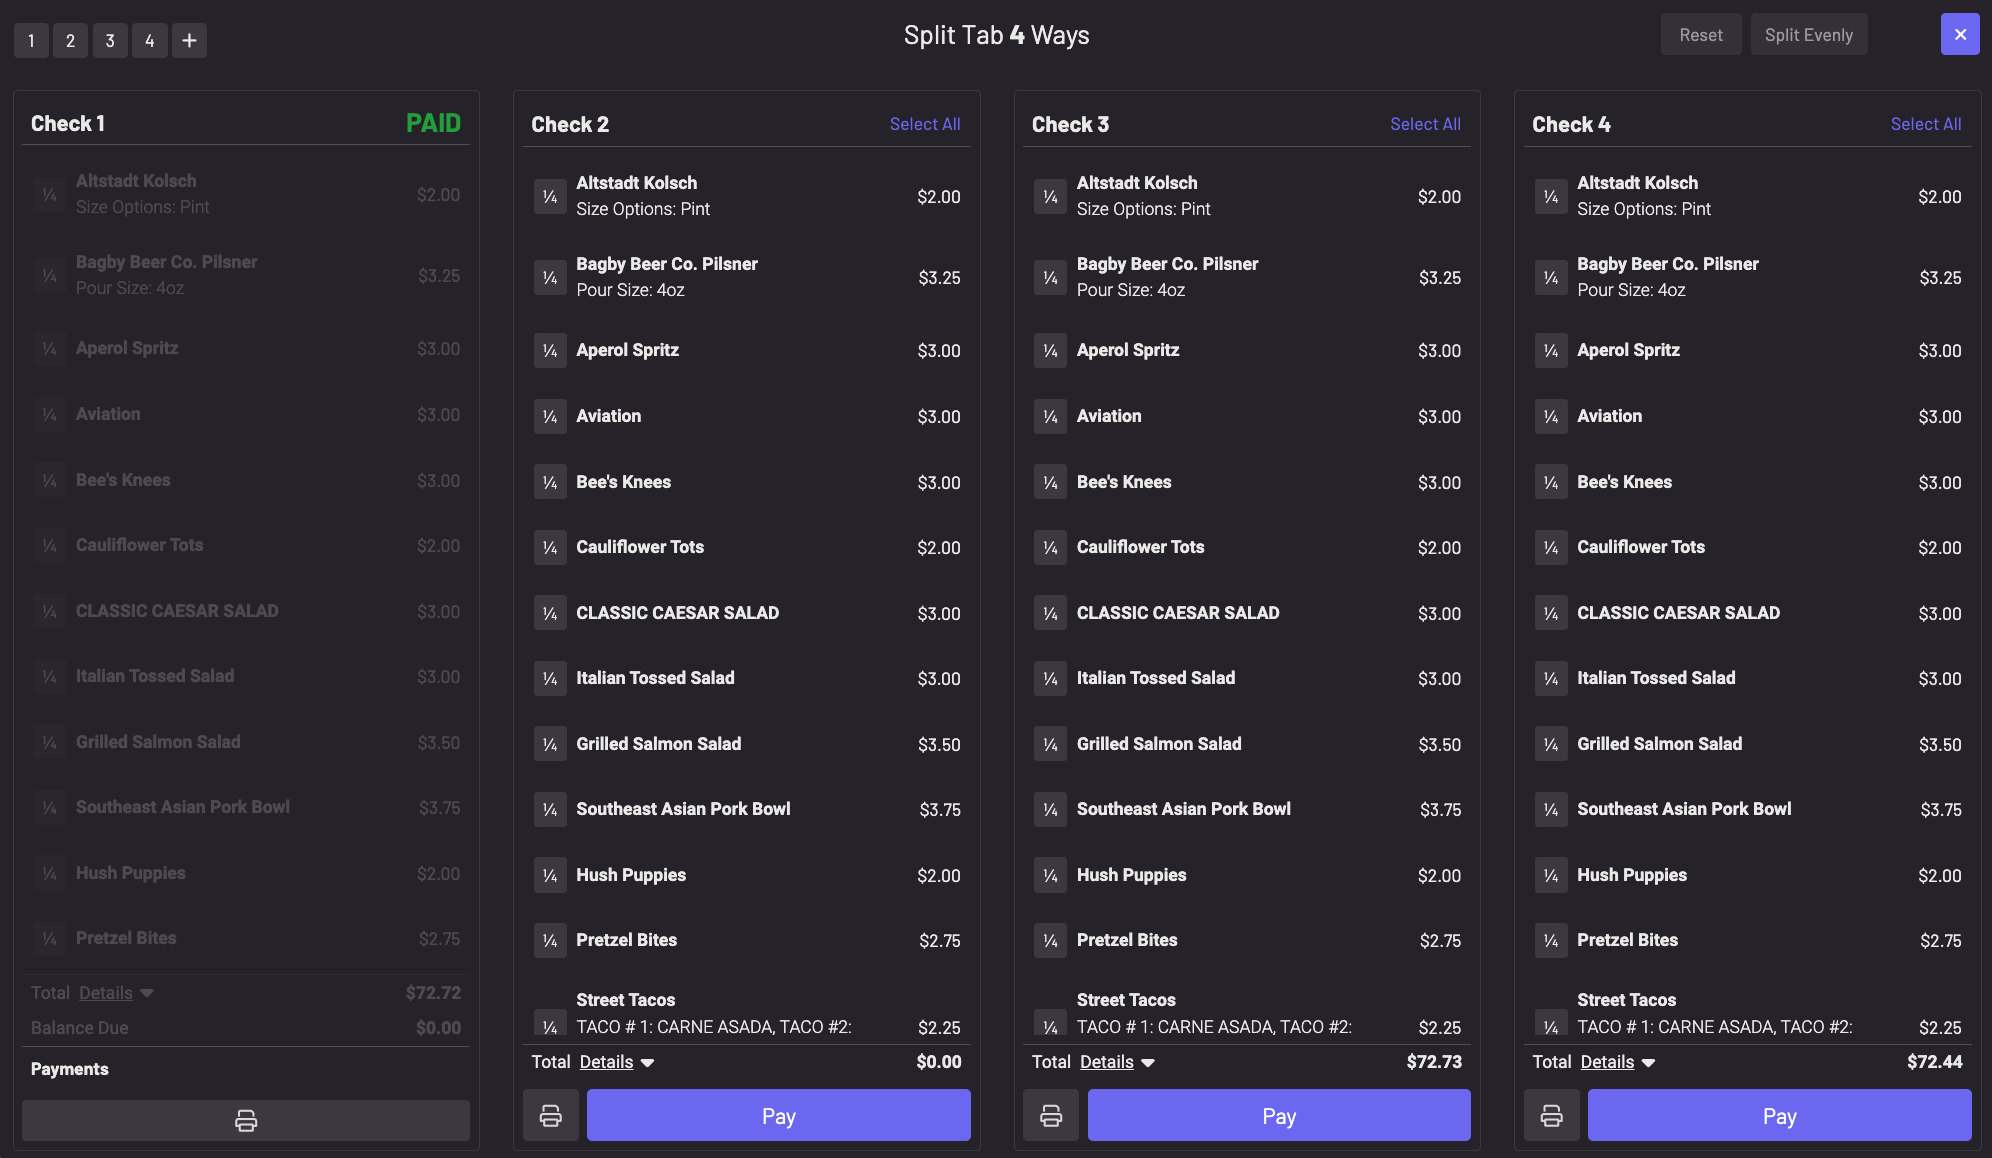
Task: Switch to split tab number 2
Action: click(x=70, y=41)
